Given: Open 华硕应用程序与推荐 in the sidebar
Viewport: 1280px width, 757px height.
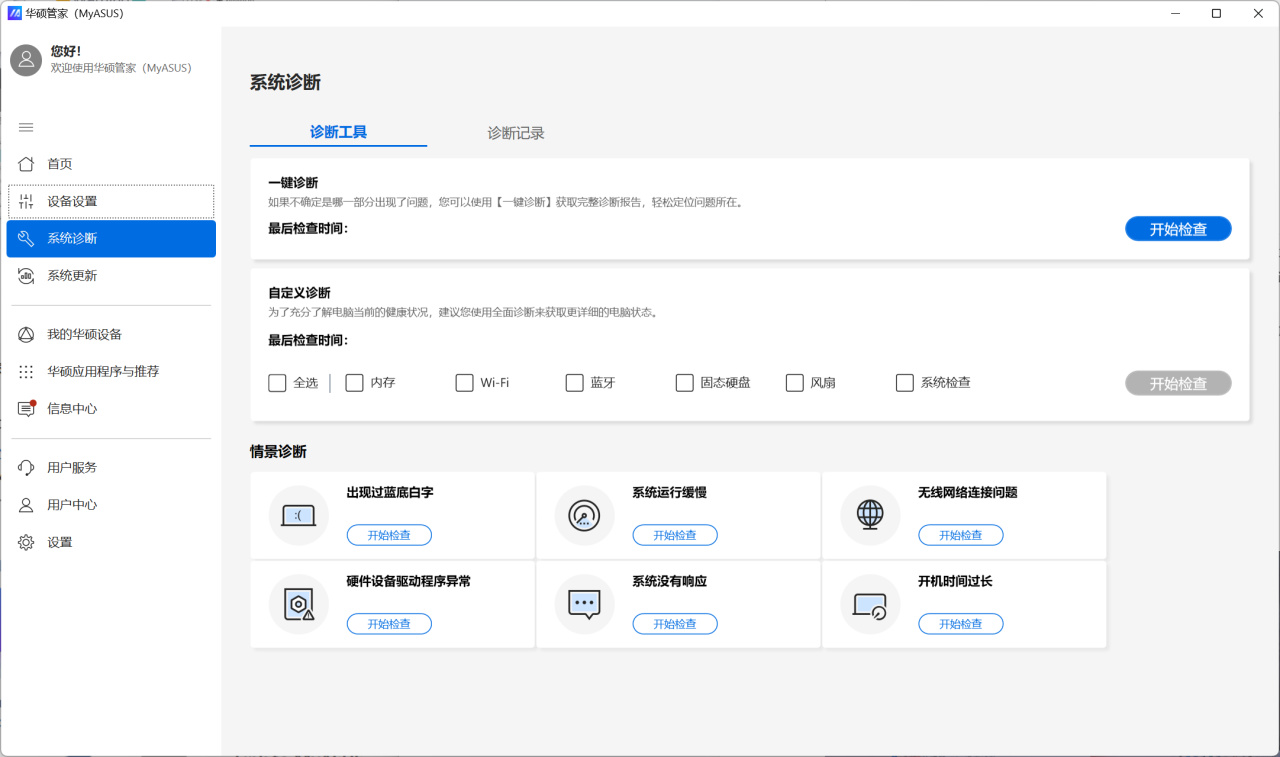Looking at the screenshot, I should (x=111, y=372).
